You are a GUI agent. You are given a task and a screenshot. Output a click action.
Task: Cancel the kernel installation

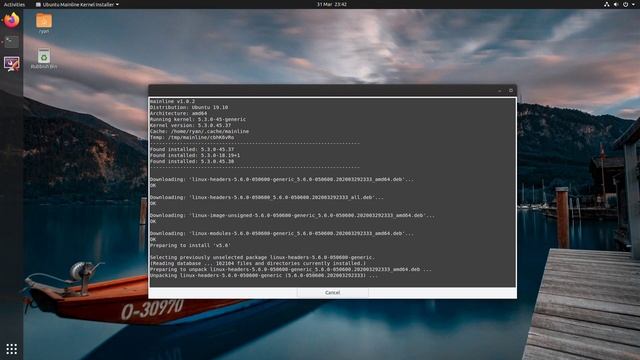332,293
